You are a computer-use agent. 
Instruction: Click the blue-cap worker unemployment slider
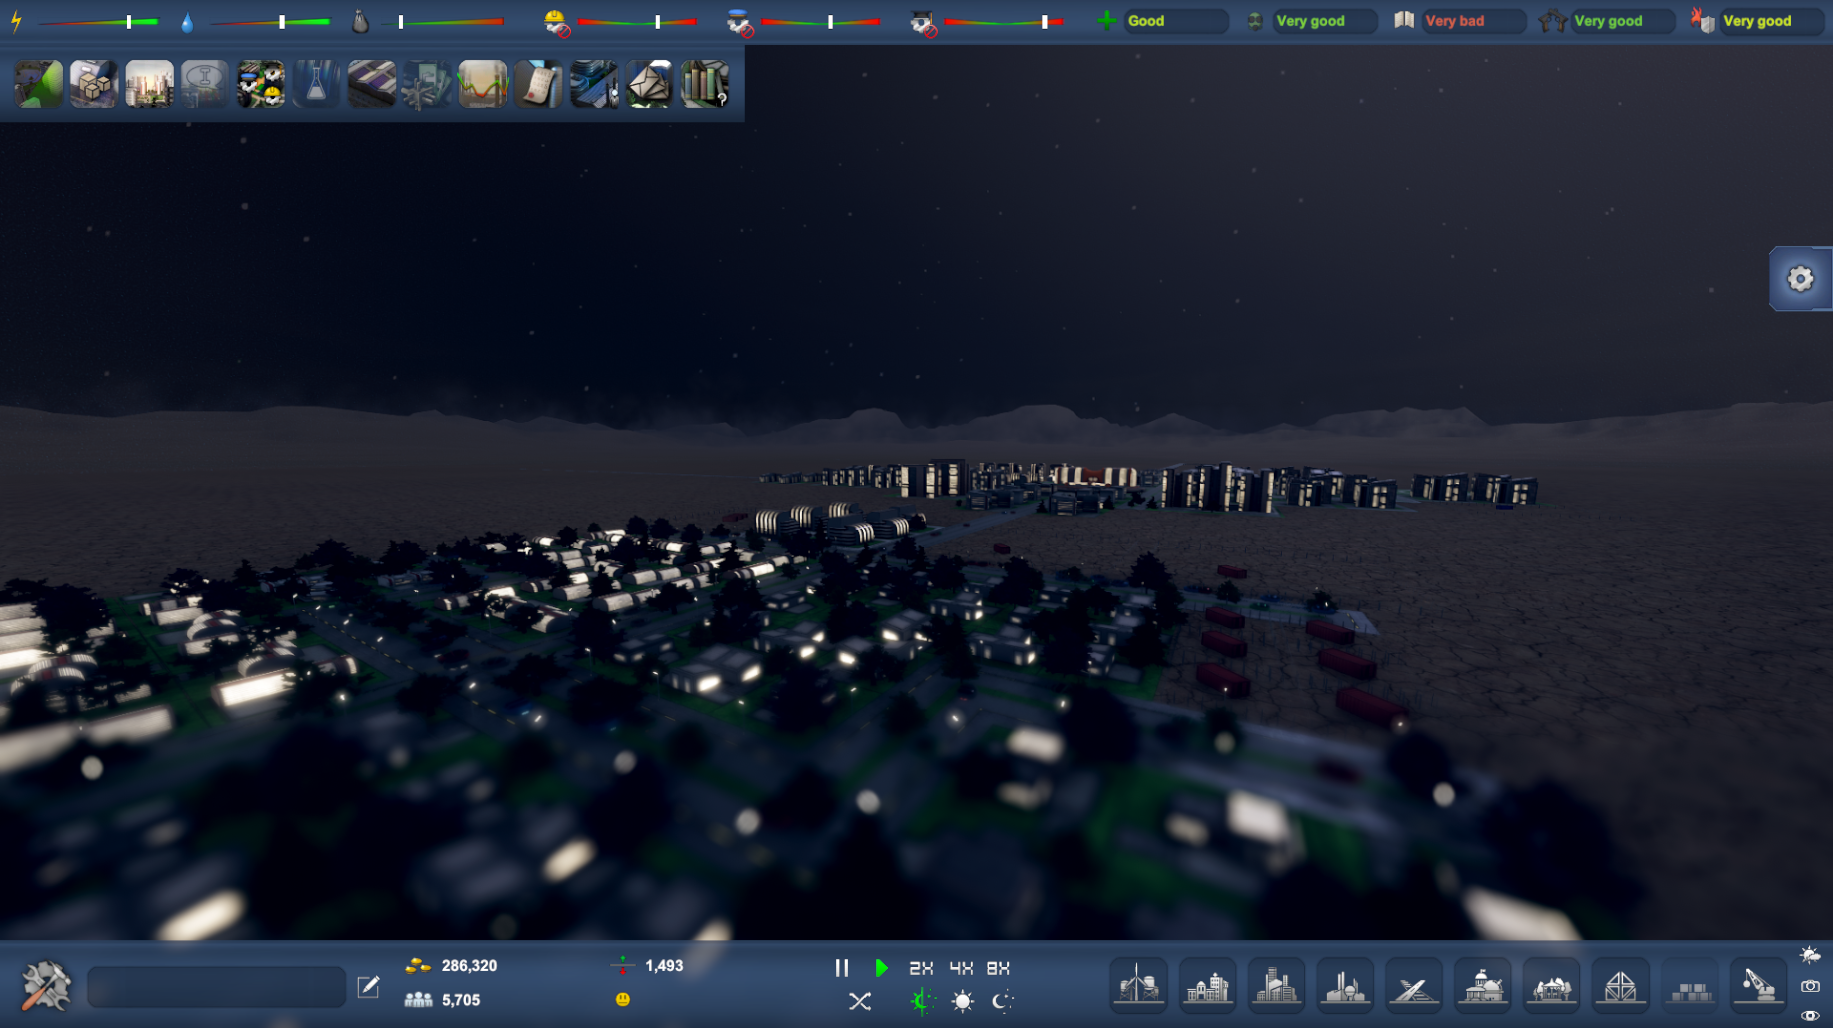tap(820, 21)
